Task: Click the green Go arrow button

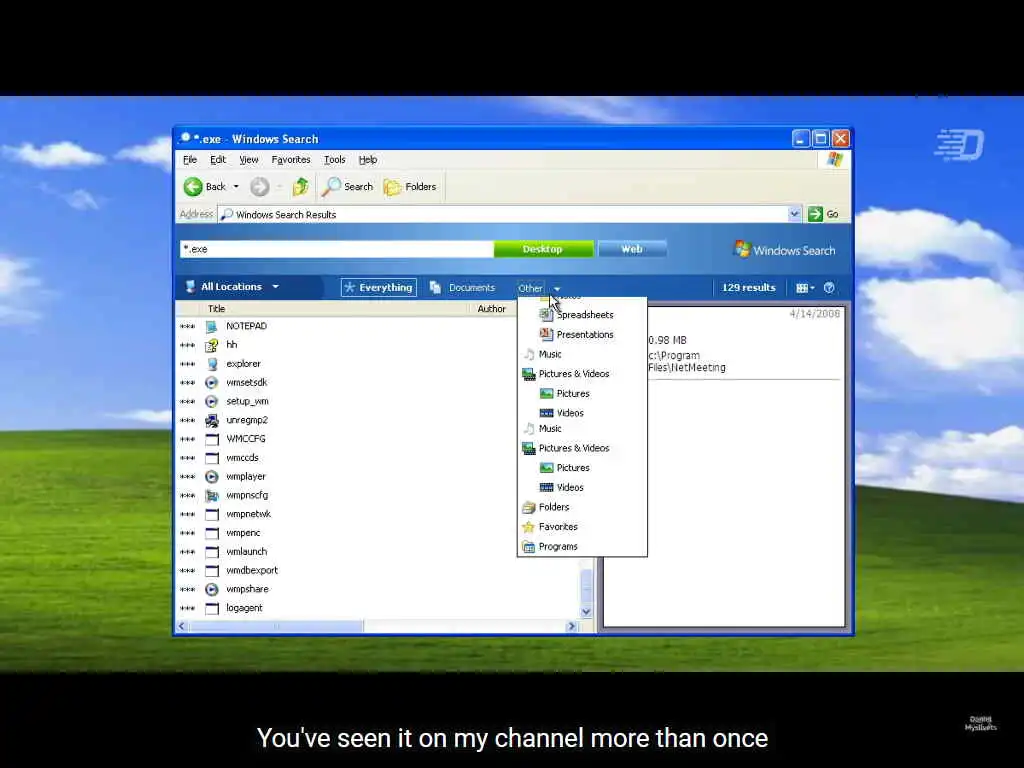Action: tap(815, 214)
